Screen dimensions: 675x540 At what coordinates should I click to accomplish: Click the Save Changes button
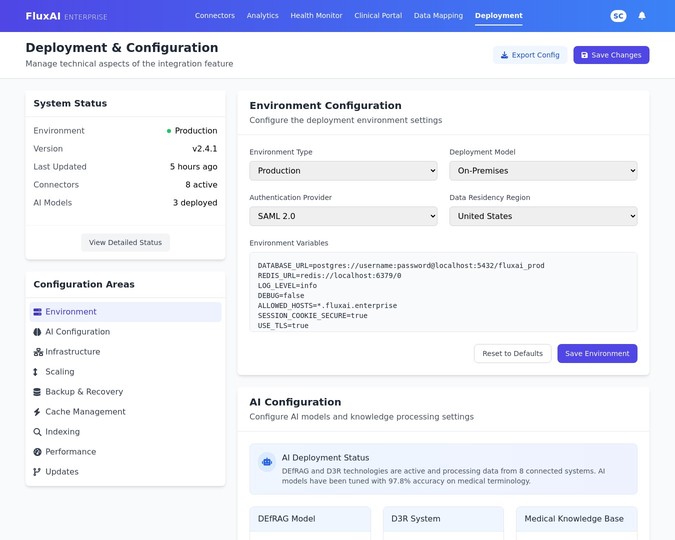click(611, 55)
